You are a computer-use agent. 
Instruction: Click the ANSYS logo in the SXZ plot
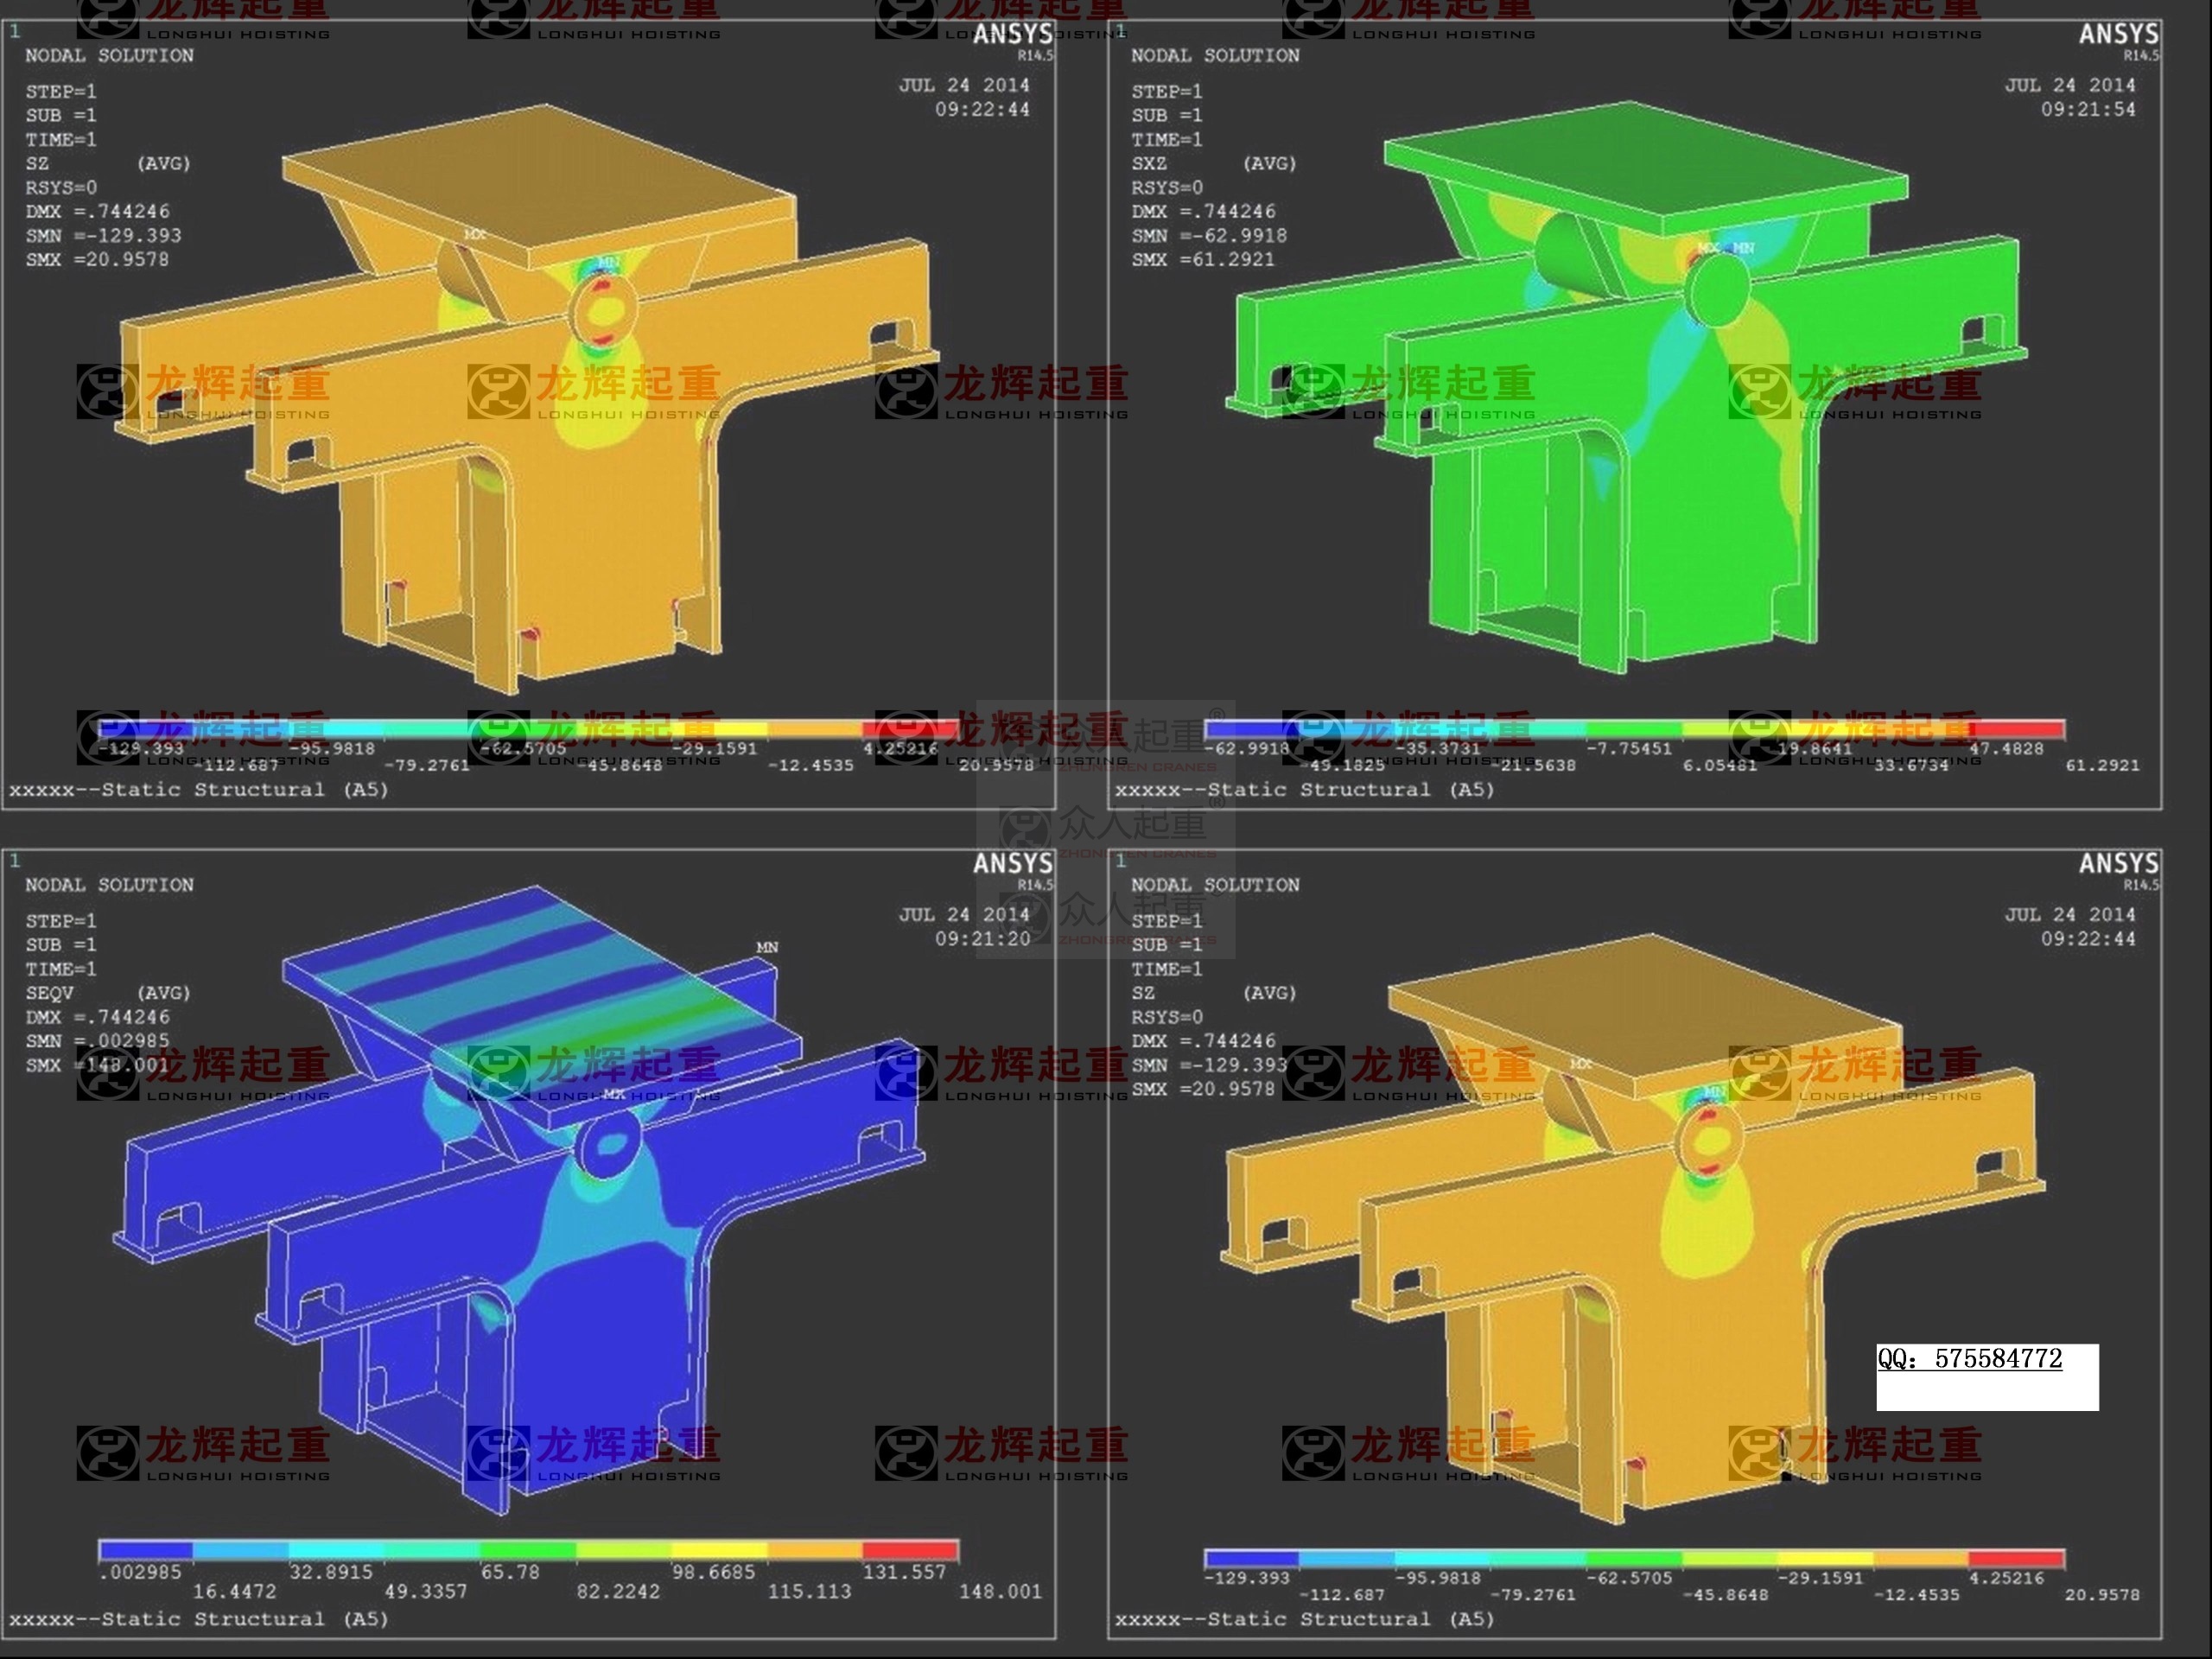pos(2118,35)
